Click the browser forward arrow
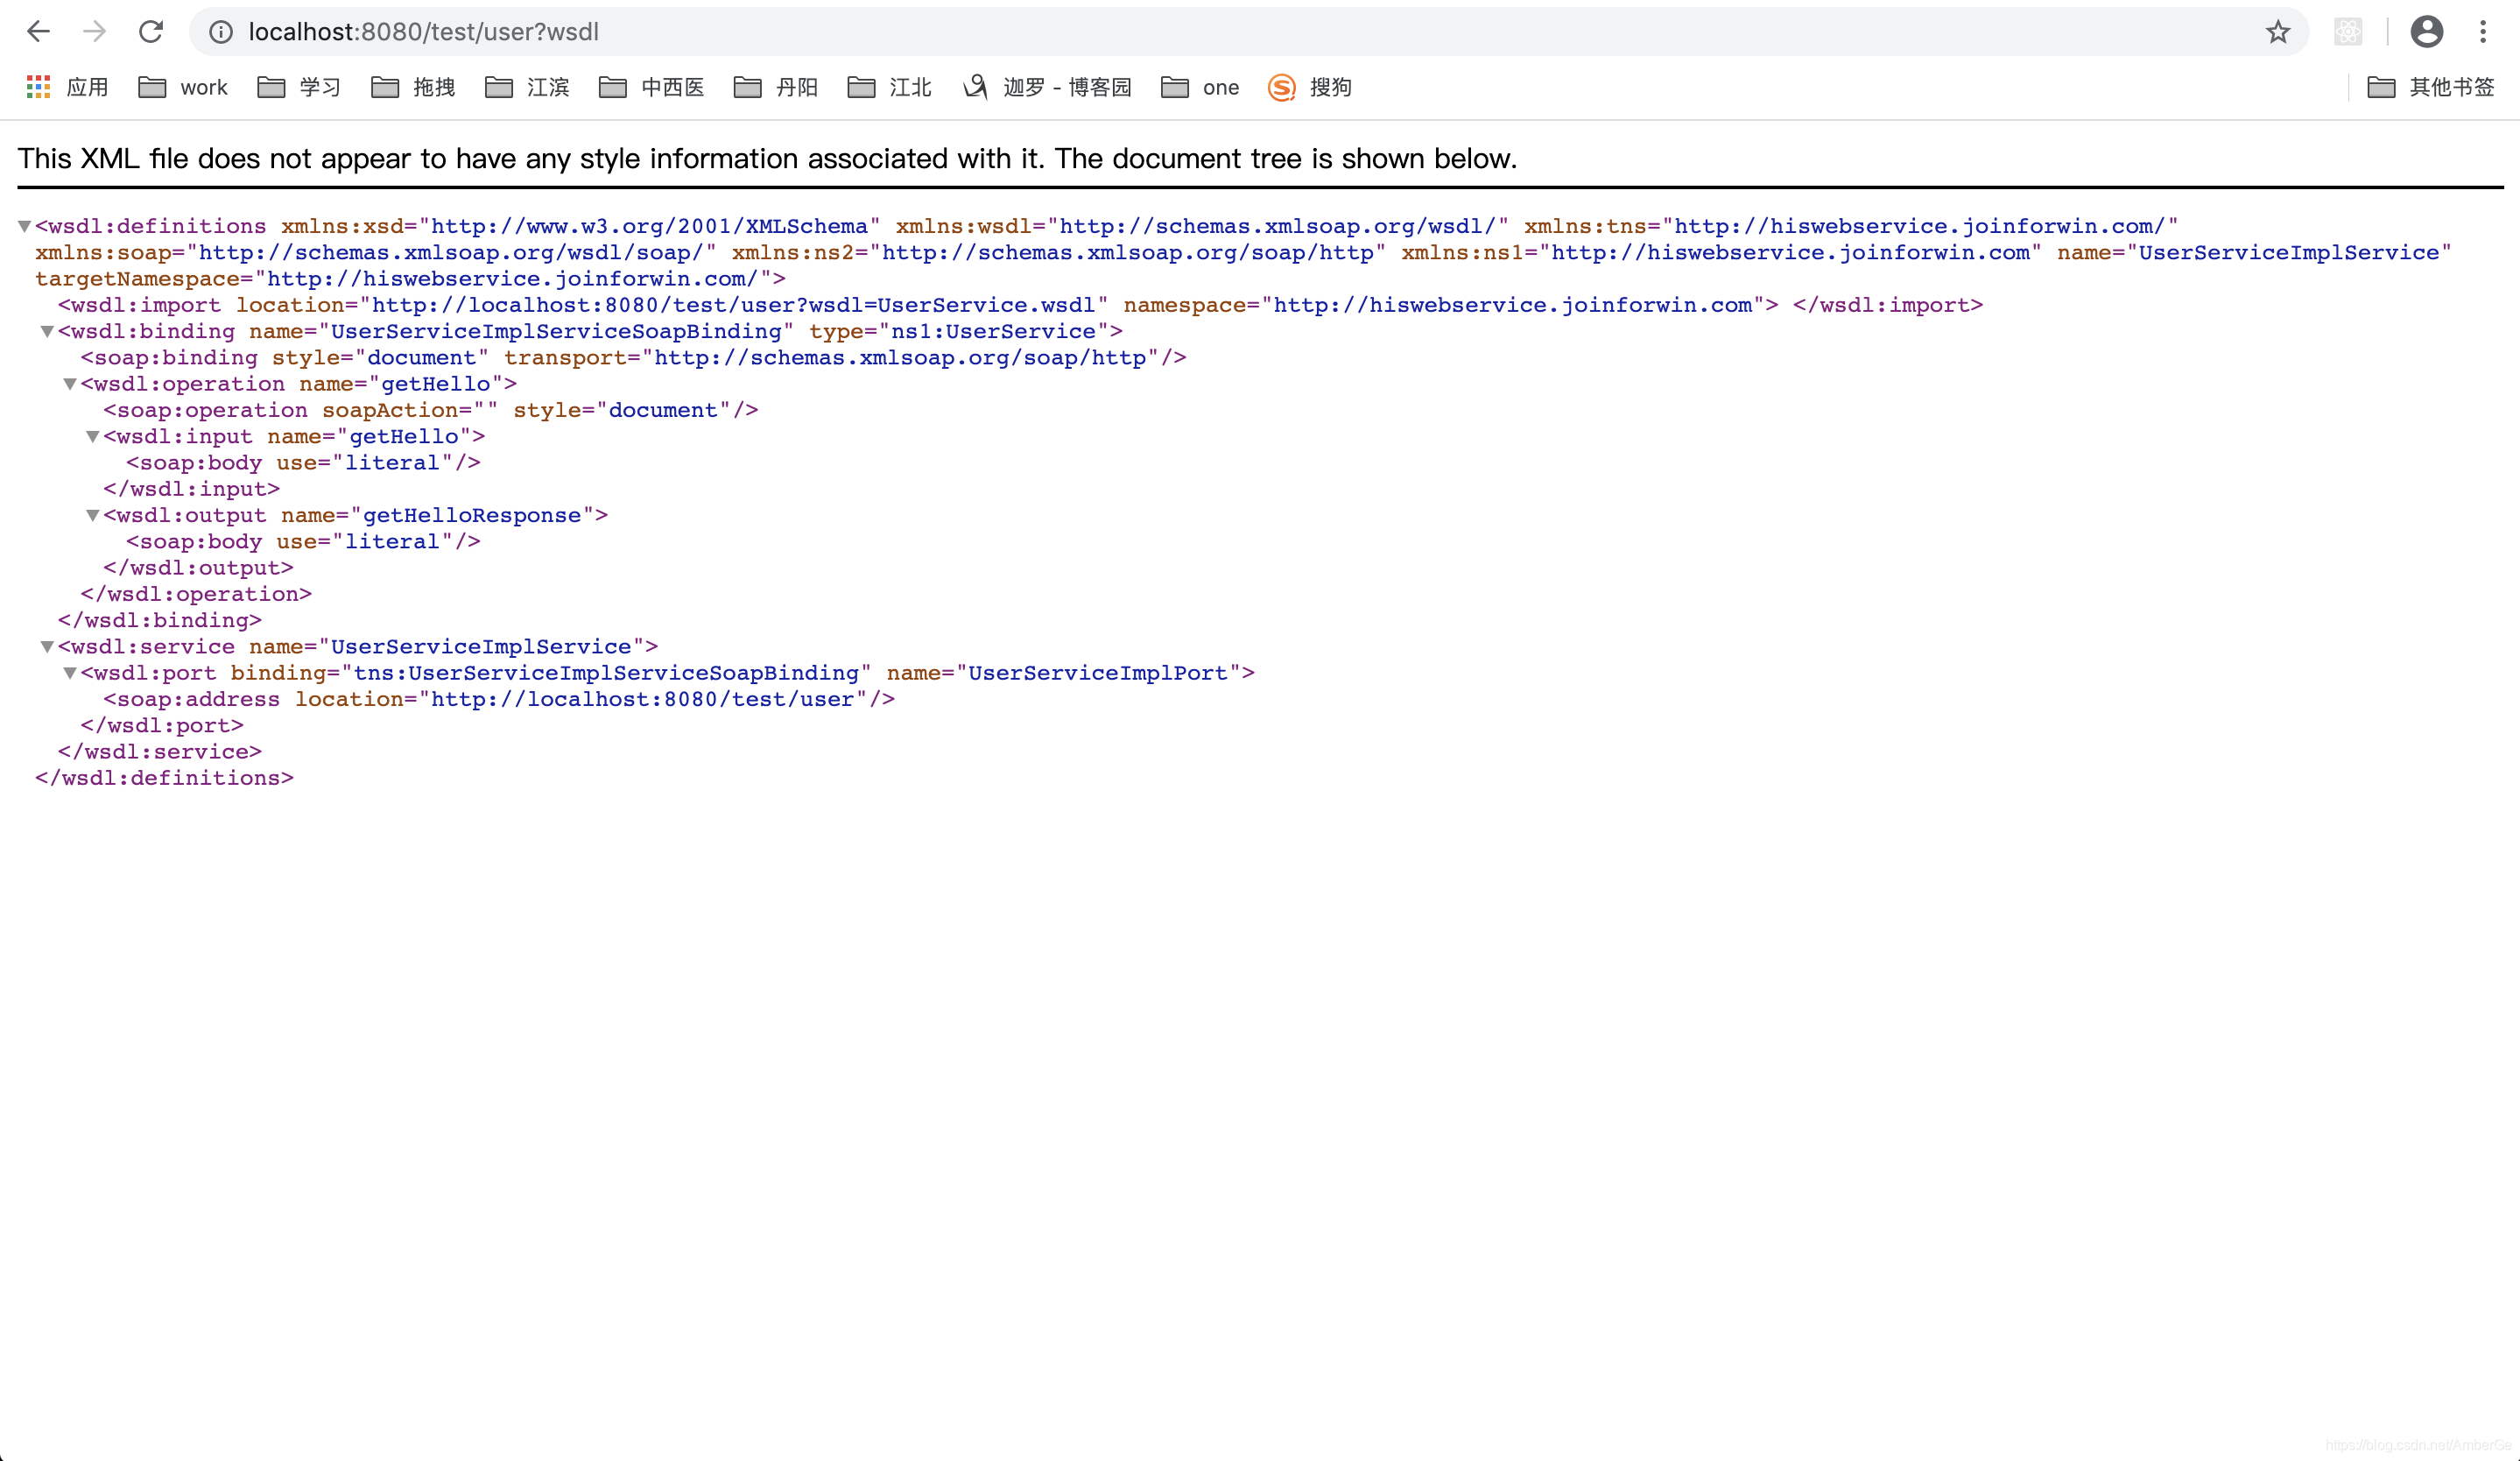The width and height of the screenshot is (2520, 1461). pyautogui.click(x=94, y=32)
